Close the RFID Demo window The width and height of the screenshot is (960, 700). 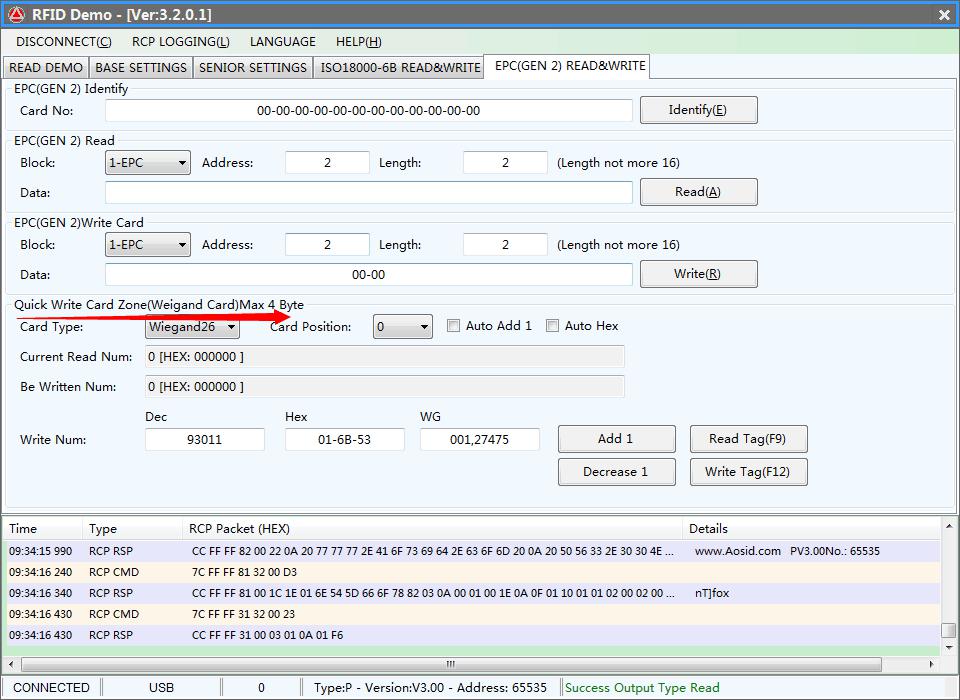coord(944,15)
